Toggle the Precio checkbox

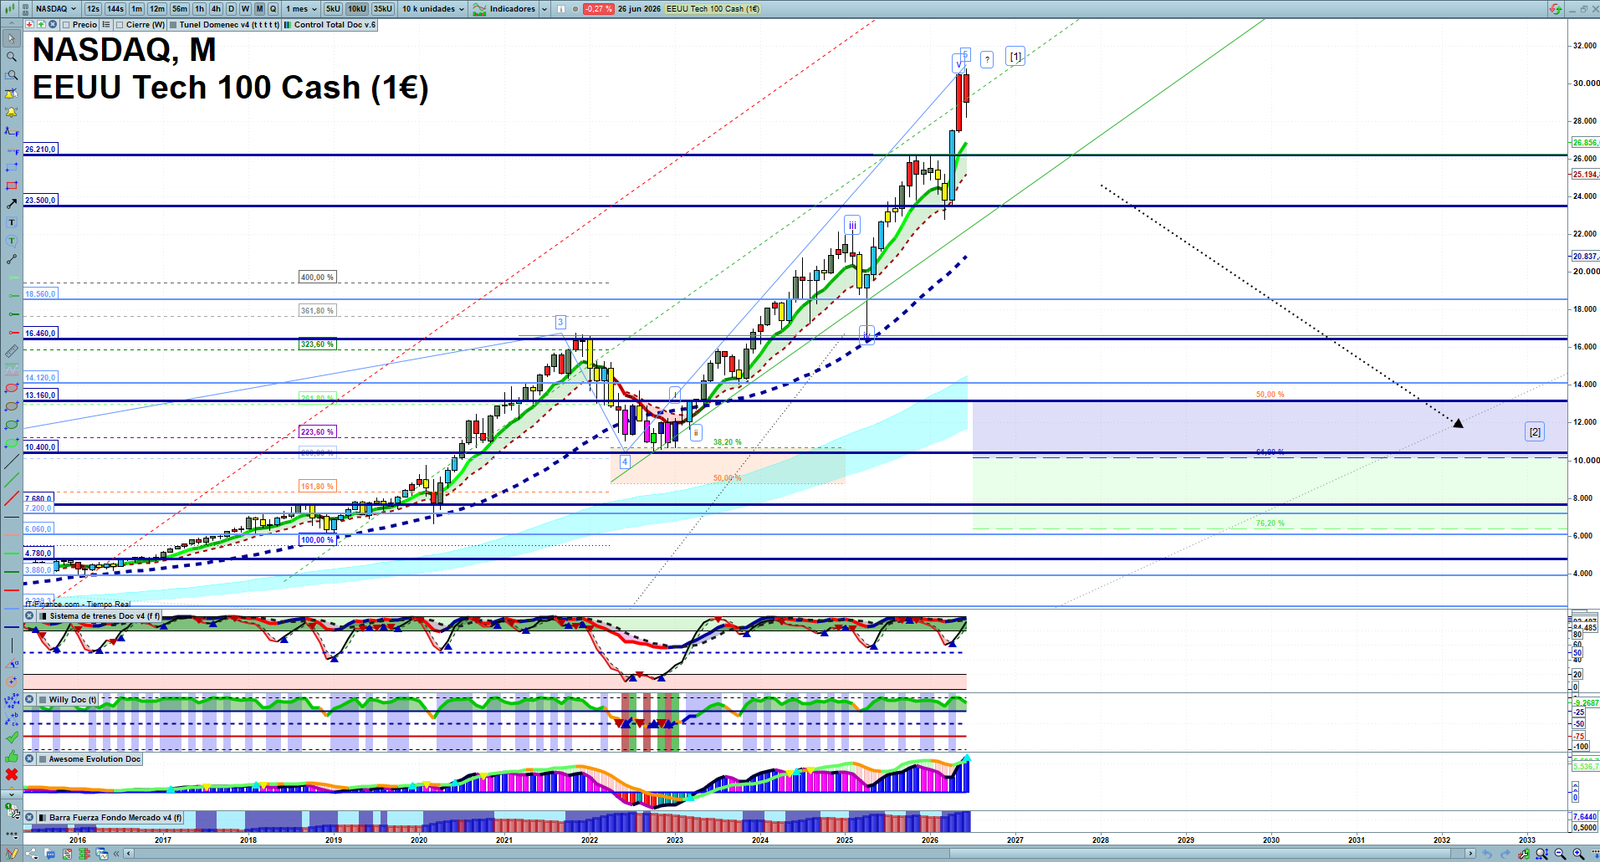coord(66,25)
